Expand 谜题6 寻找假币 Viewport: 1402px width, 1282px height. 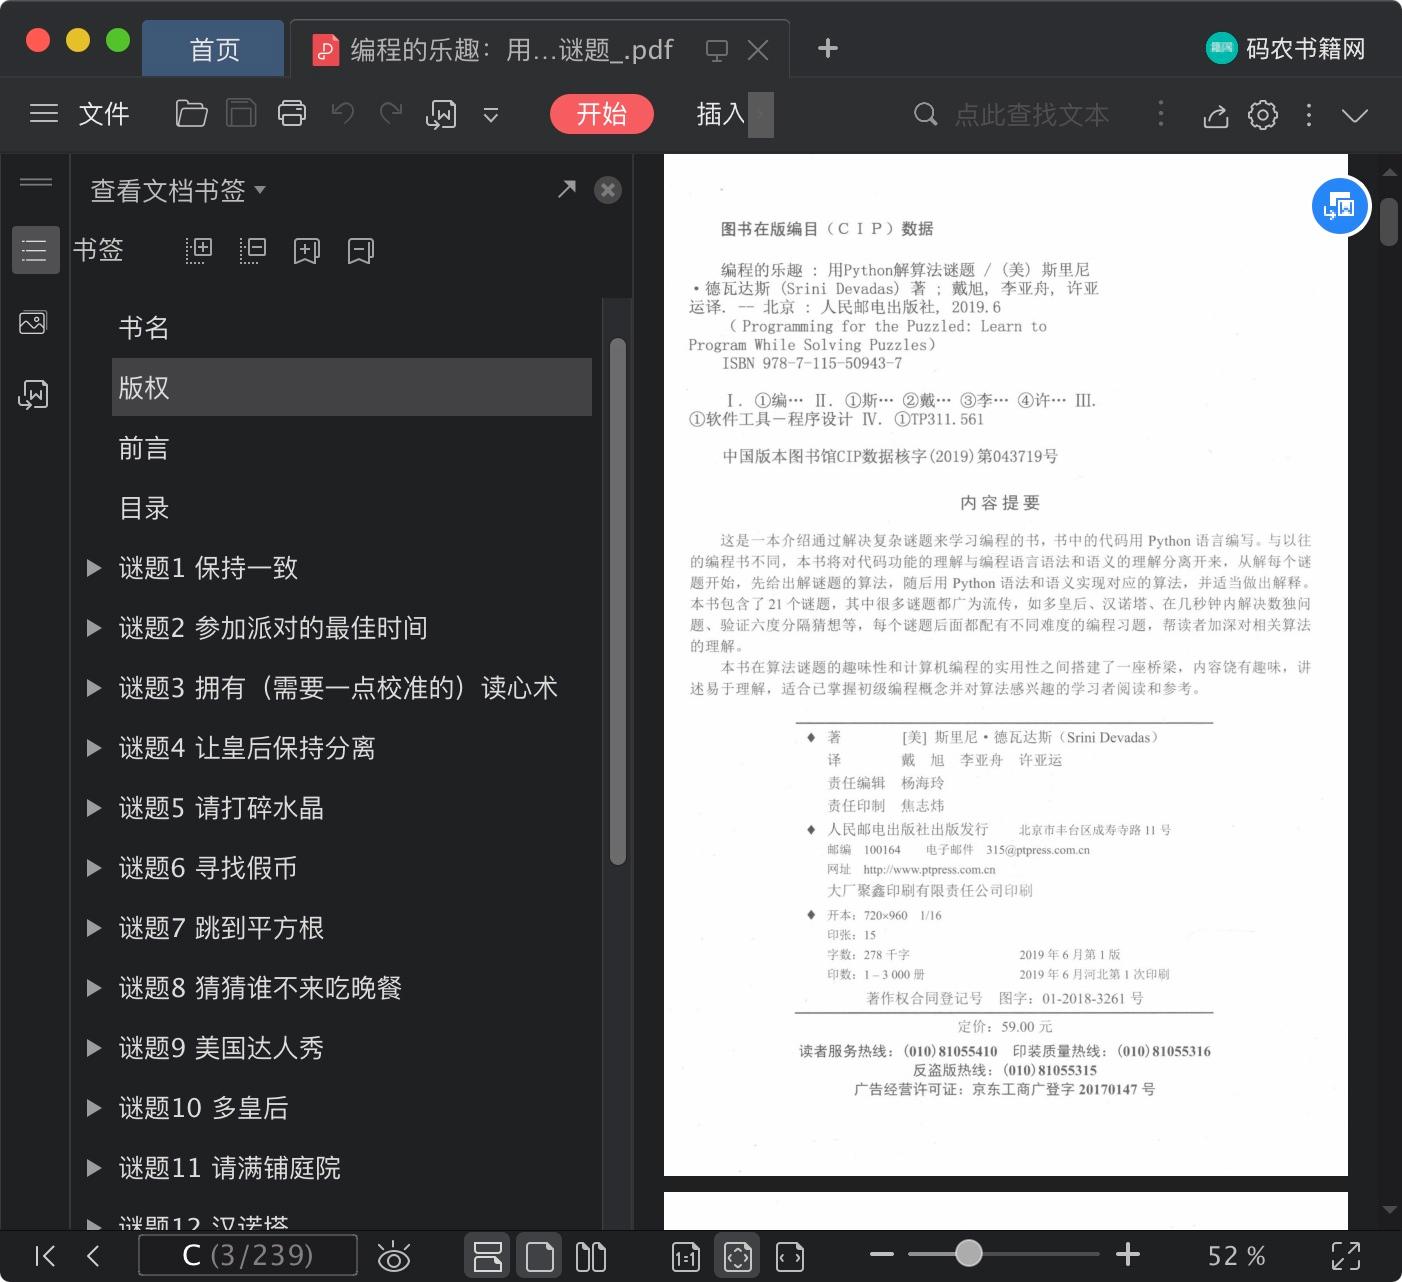(x=94, y=868)
